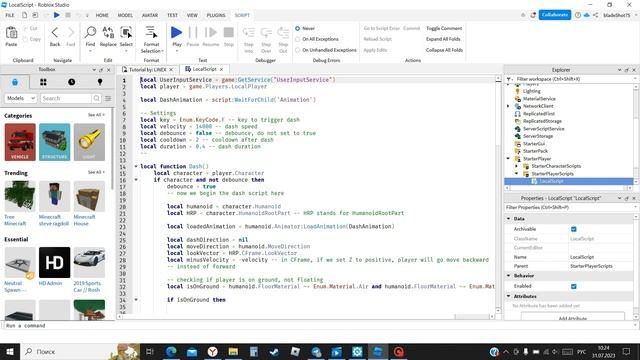Open the PLUGINS ribbon tab

click(x=216, y=15)
